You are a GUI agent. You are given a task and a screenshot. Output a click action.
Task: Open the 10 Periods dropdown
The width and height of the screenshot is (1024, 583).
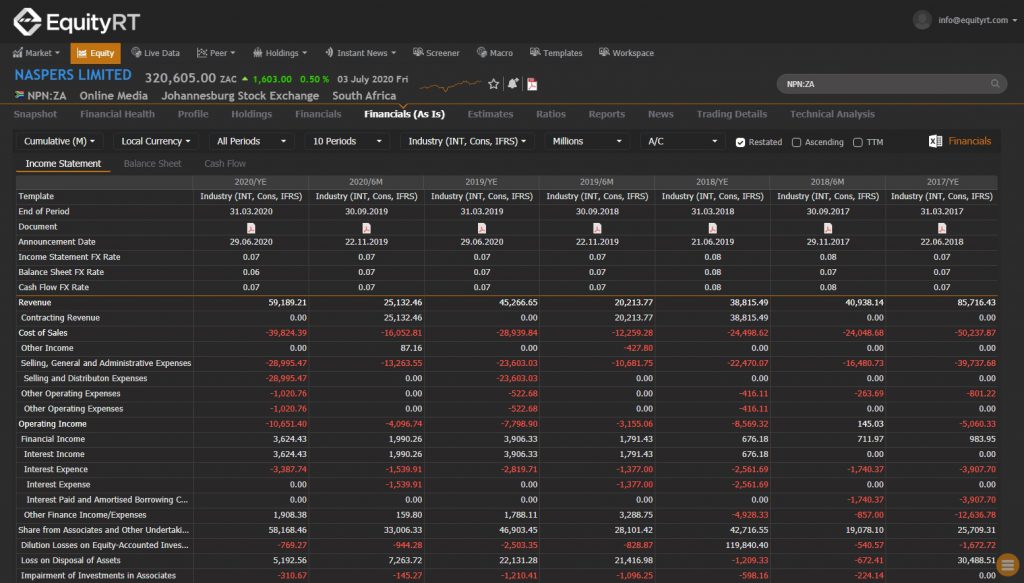(x=347, y=141)
